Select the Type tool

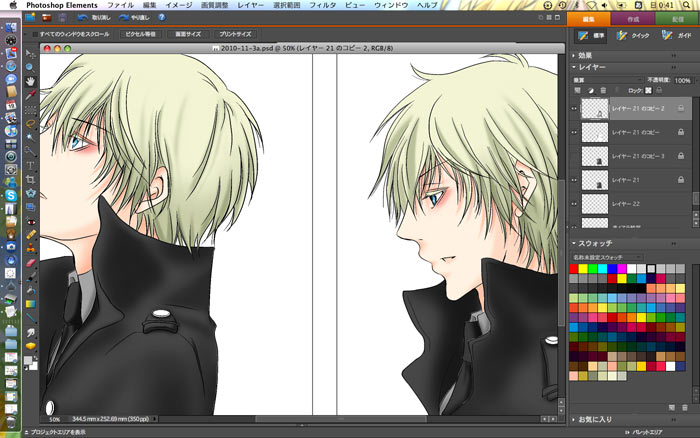point(30,165)
